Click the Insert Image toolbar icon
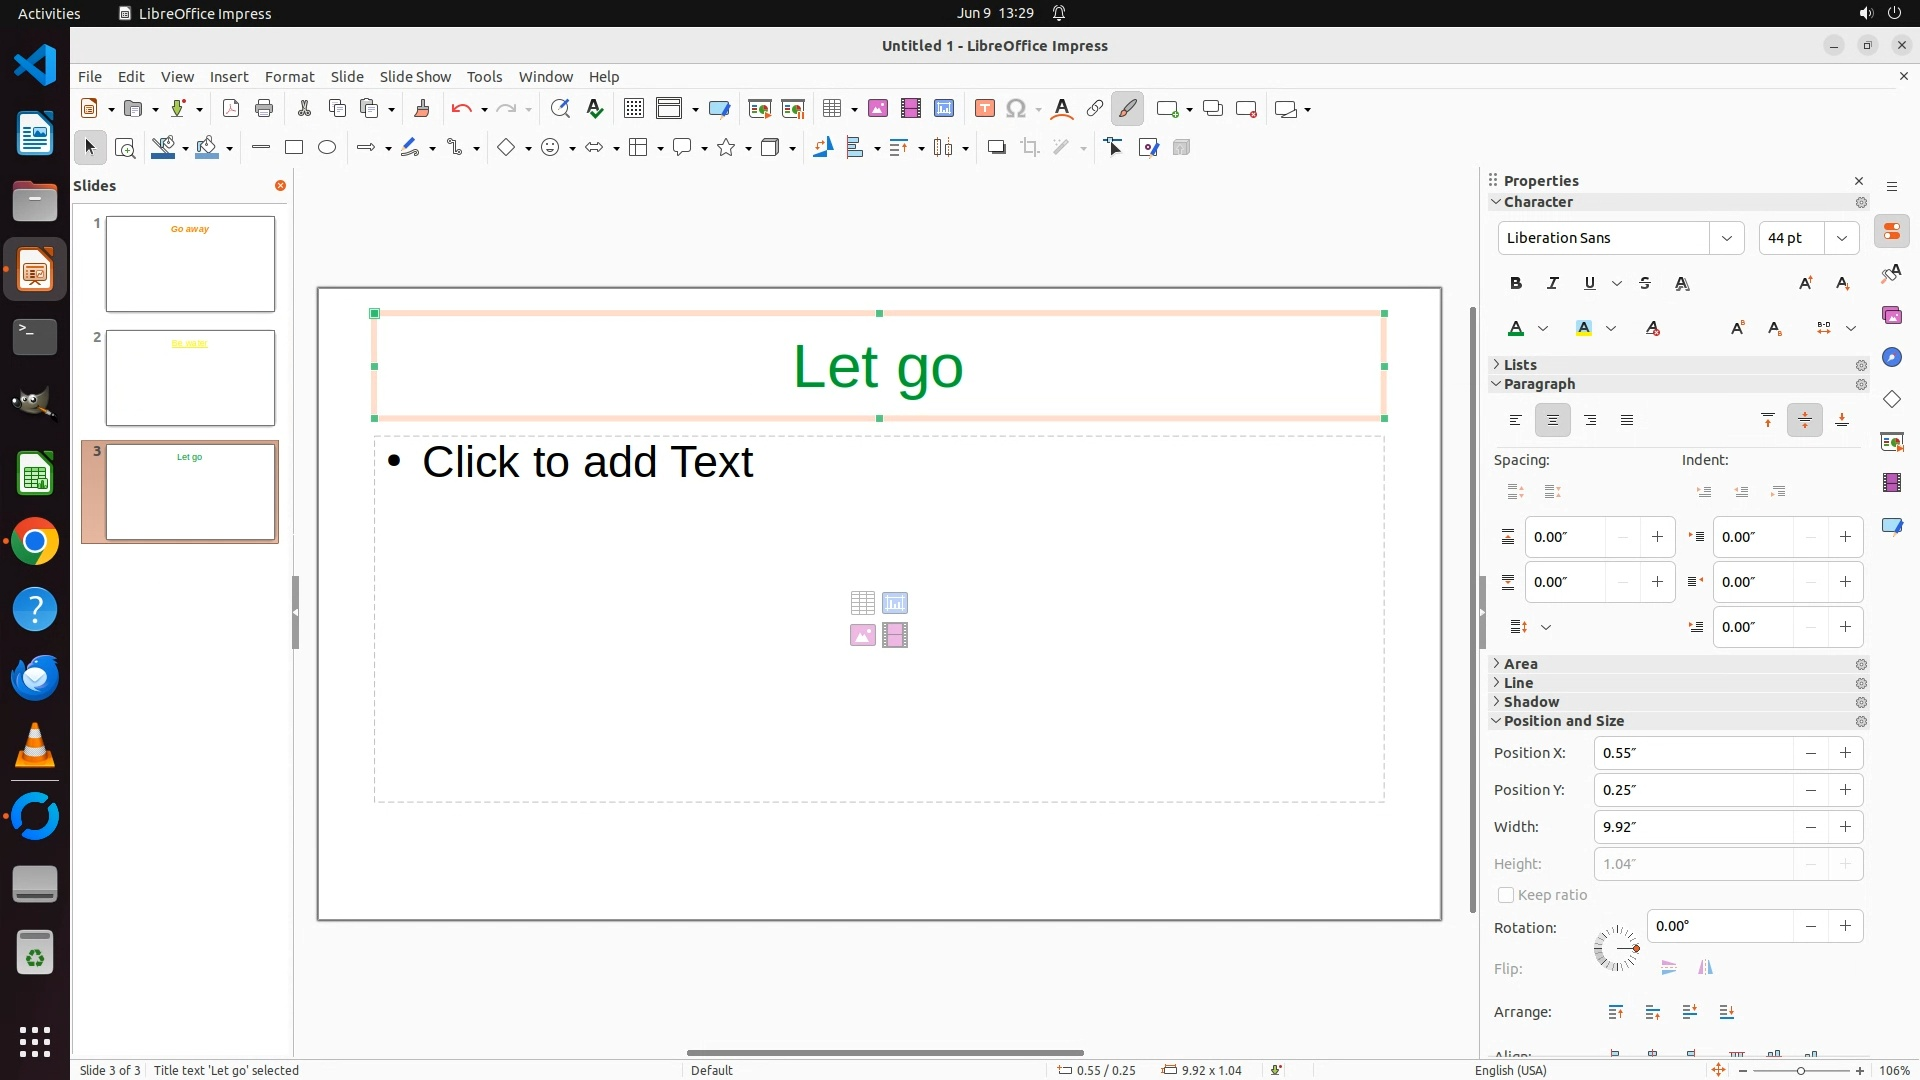Image resolution: width=1920 pixels, height=1080 pixels. 877,109
